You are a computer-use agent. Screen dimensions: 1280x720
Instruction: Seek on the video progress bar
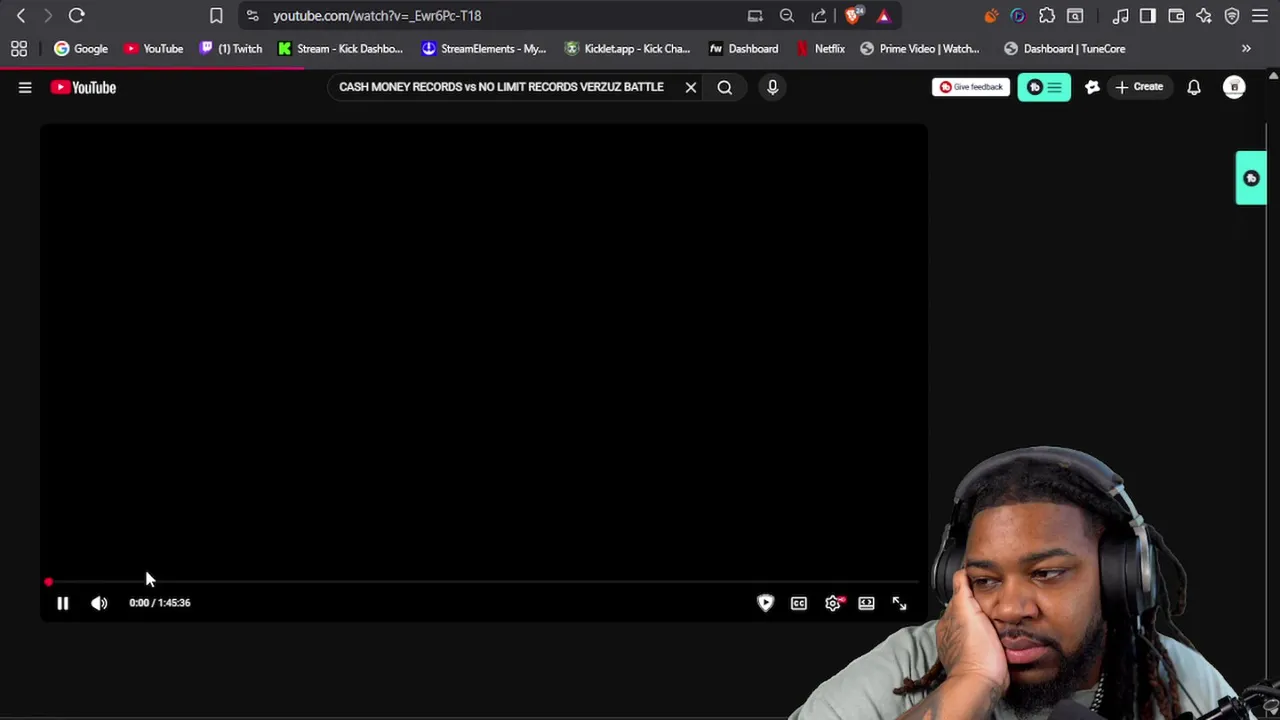pos(484,582)
